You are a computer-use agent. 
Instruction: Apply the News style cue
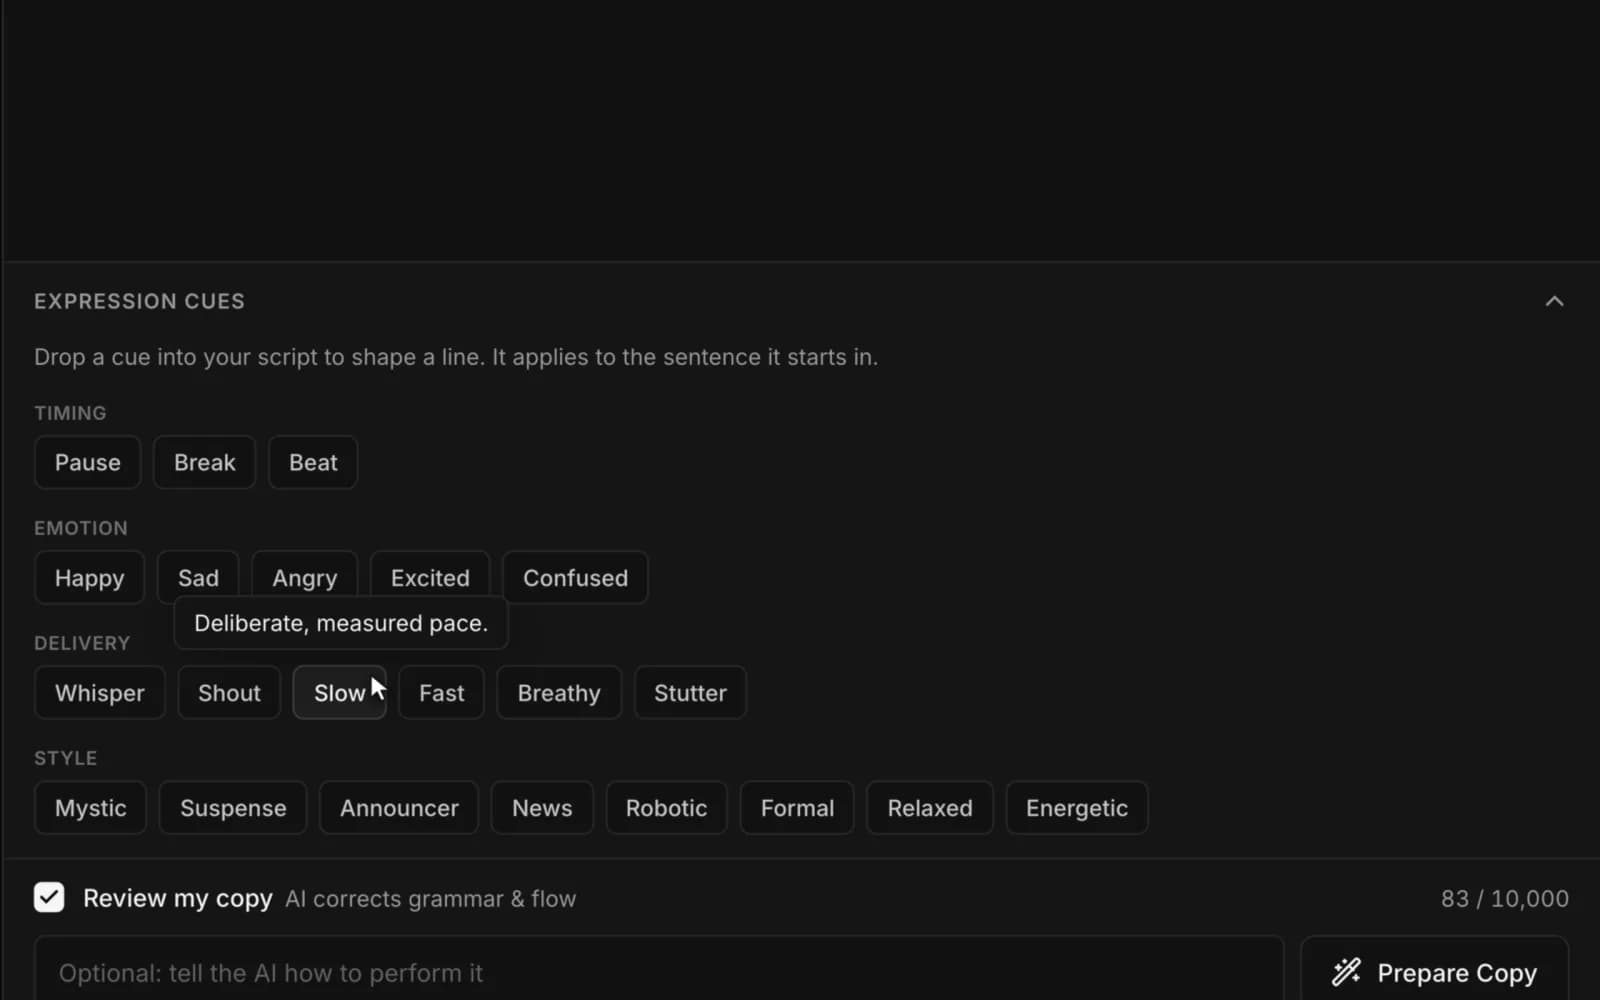coord(542,808)
